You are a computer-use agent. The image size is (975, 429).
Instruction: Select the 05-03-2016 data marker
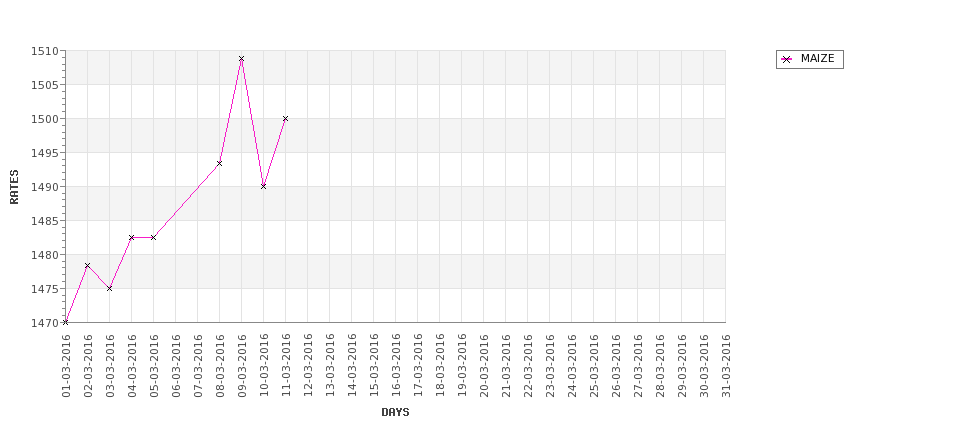(154, 238)
